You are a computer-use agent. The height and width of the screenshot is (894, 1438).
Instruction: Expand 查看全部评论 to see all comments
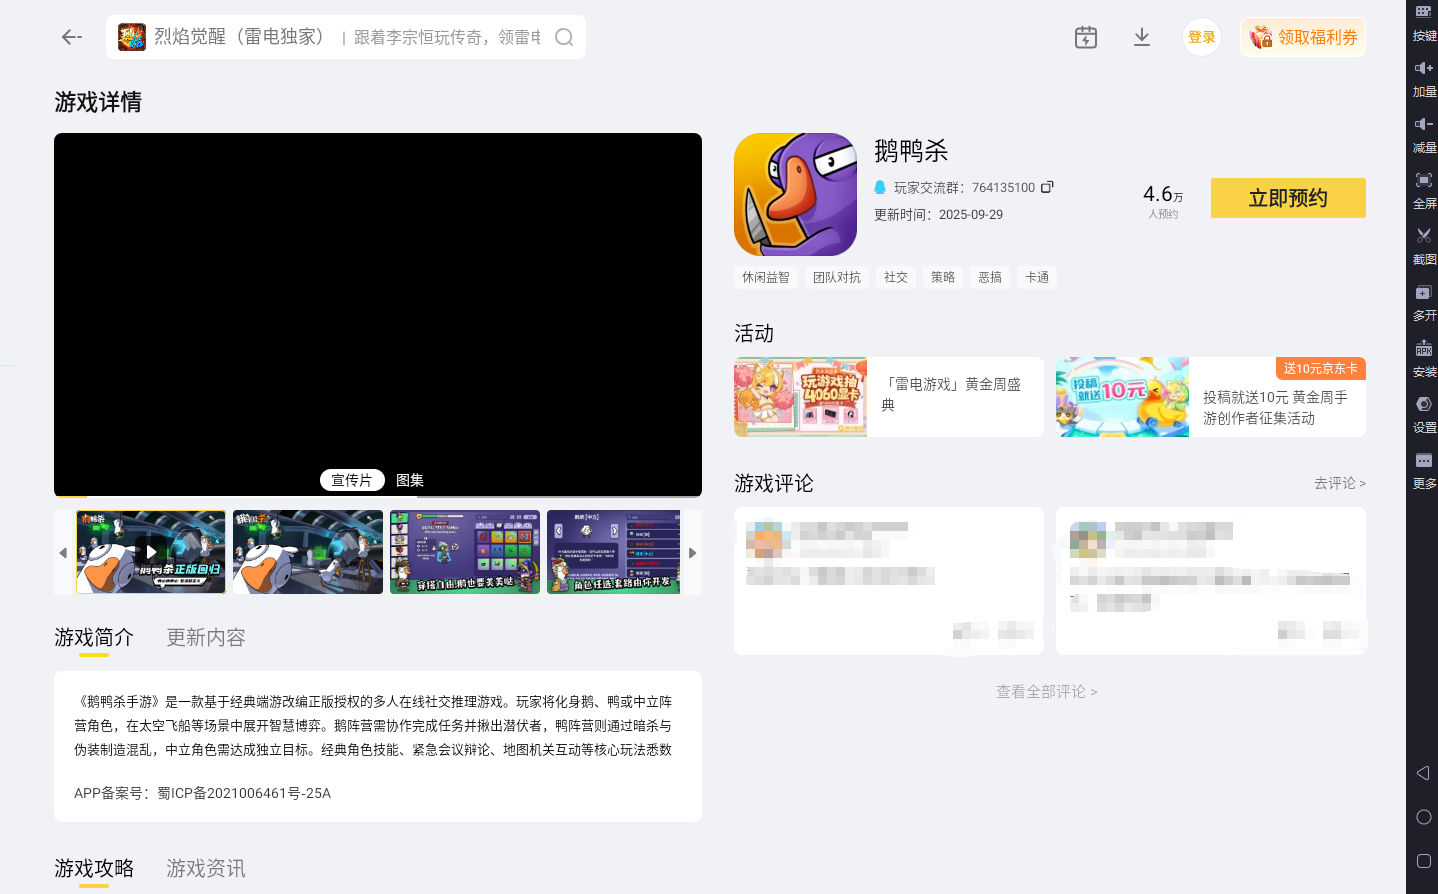point(1046,690)
